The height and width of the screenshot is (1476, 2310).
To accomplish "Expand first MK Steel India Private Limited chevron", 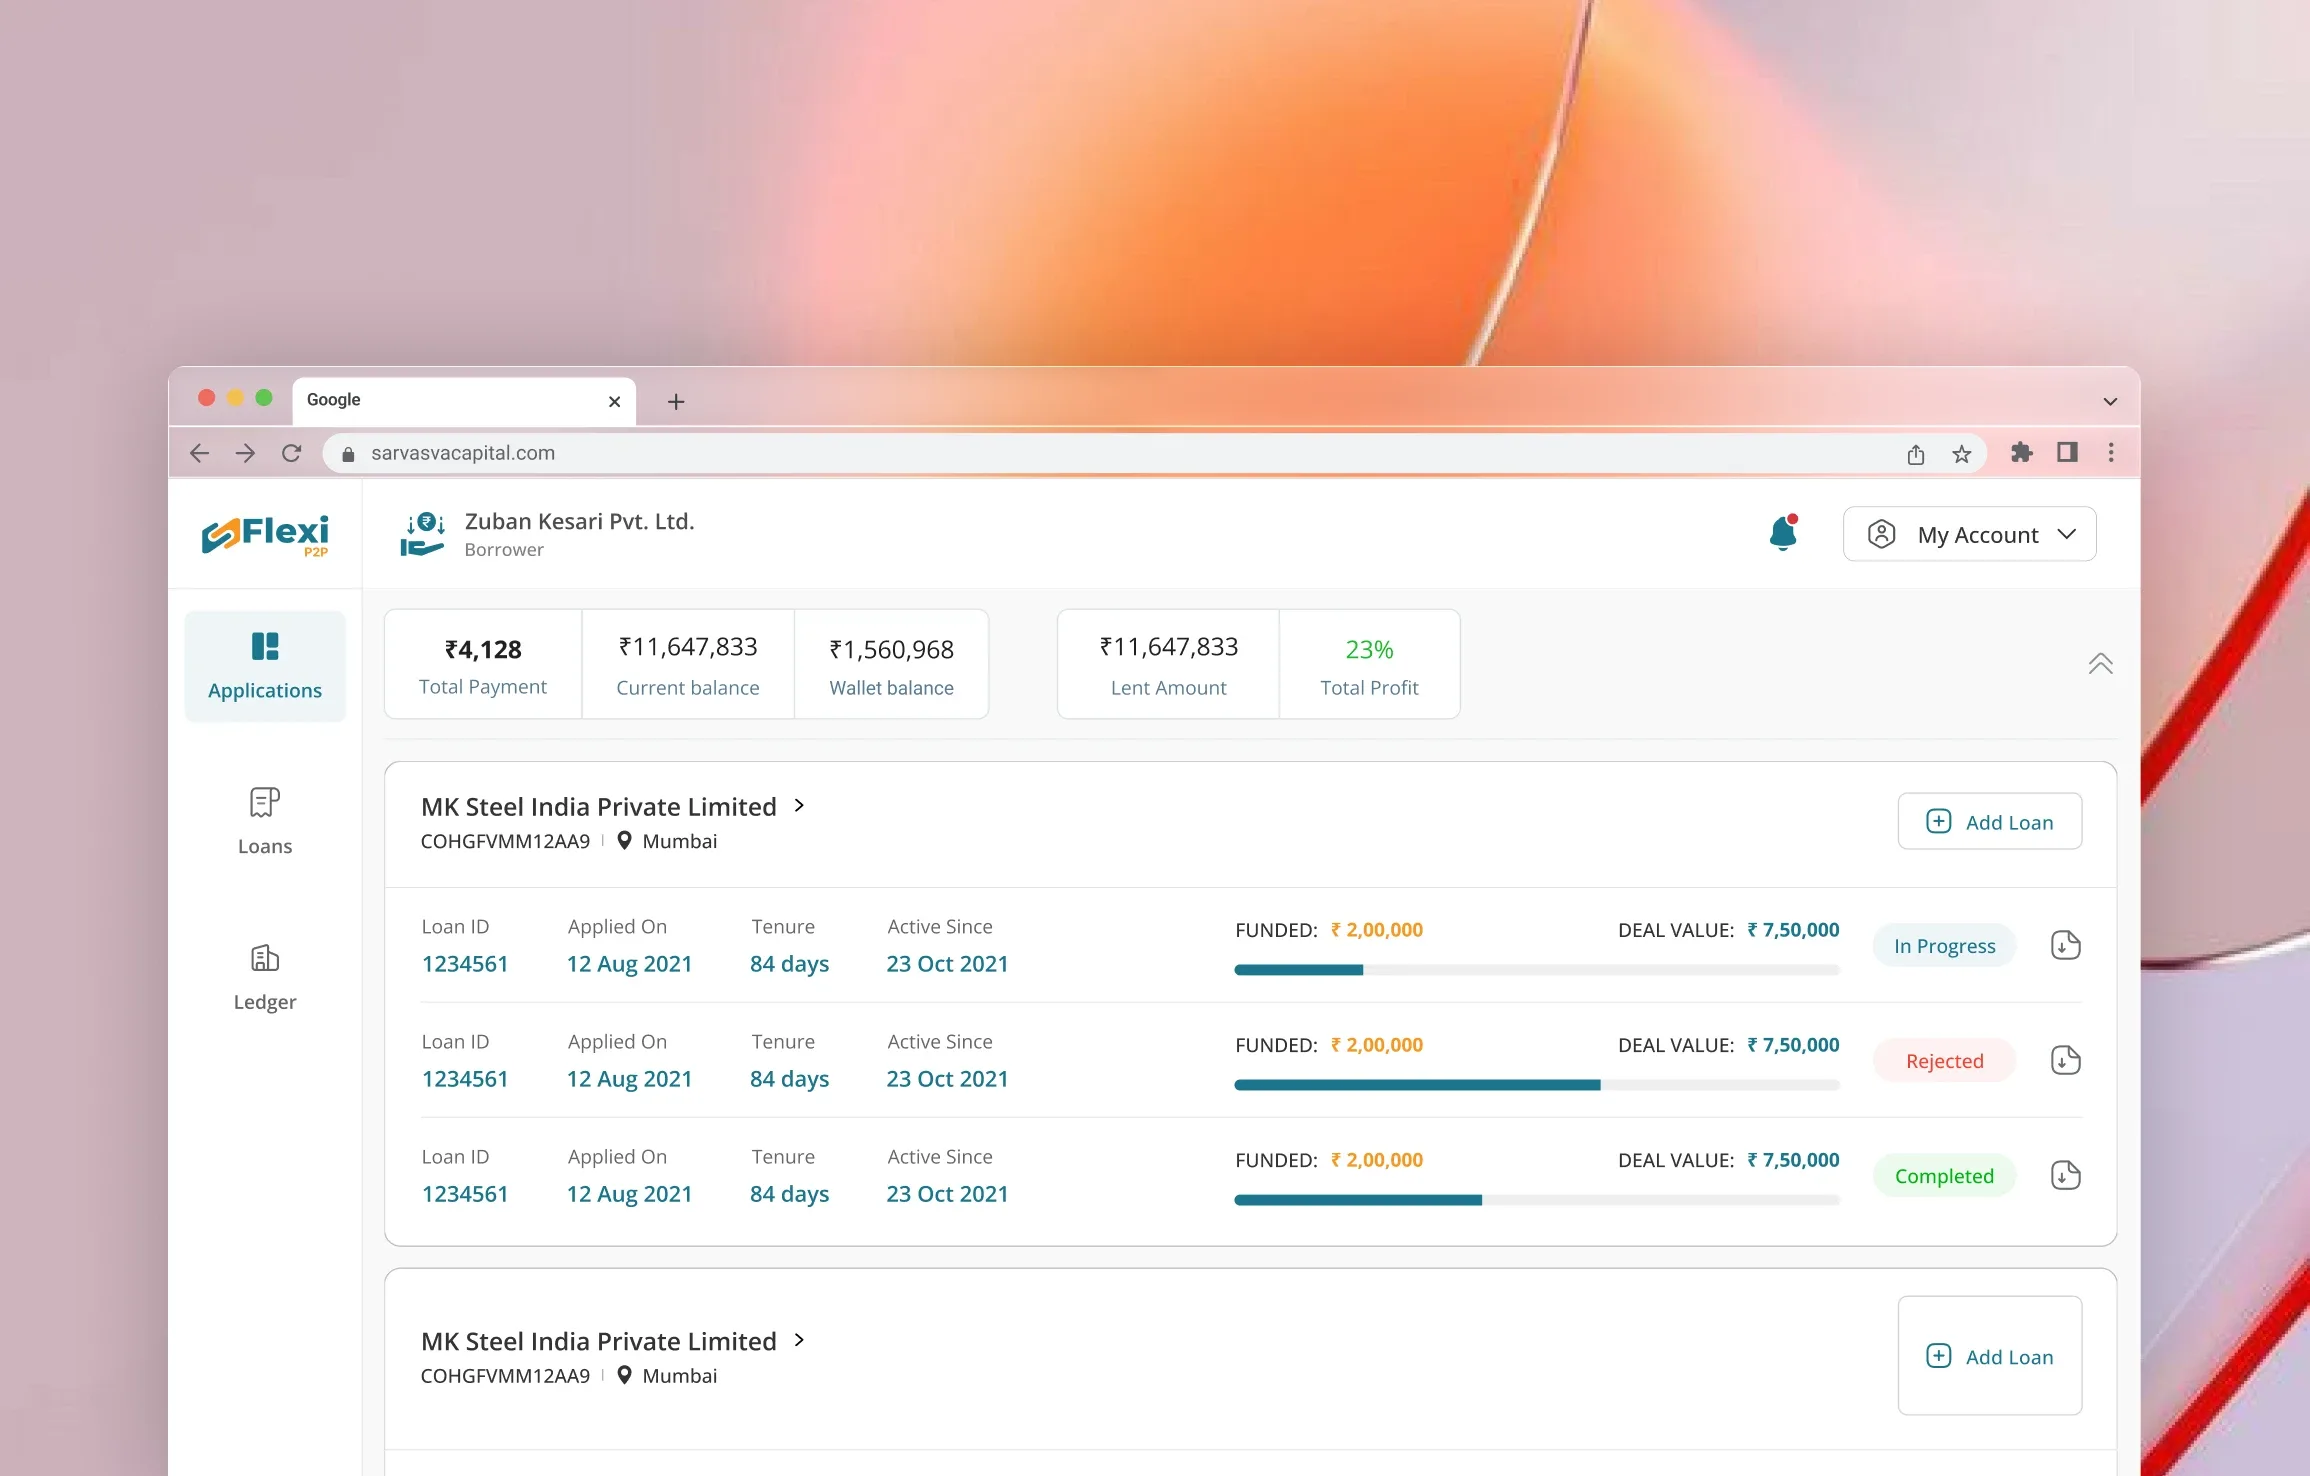I will [799, 805].
